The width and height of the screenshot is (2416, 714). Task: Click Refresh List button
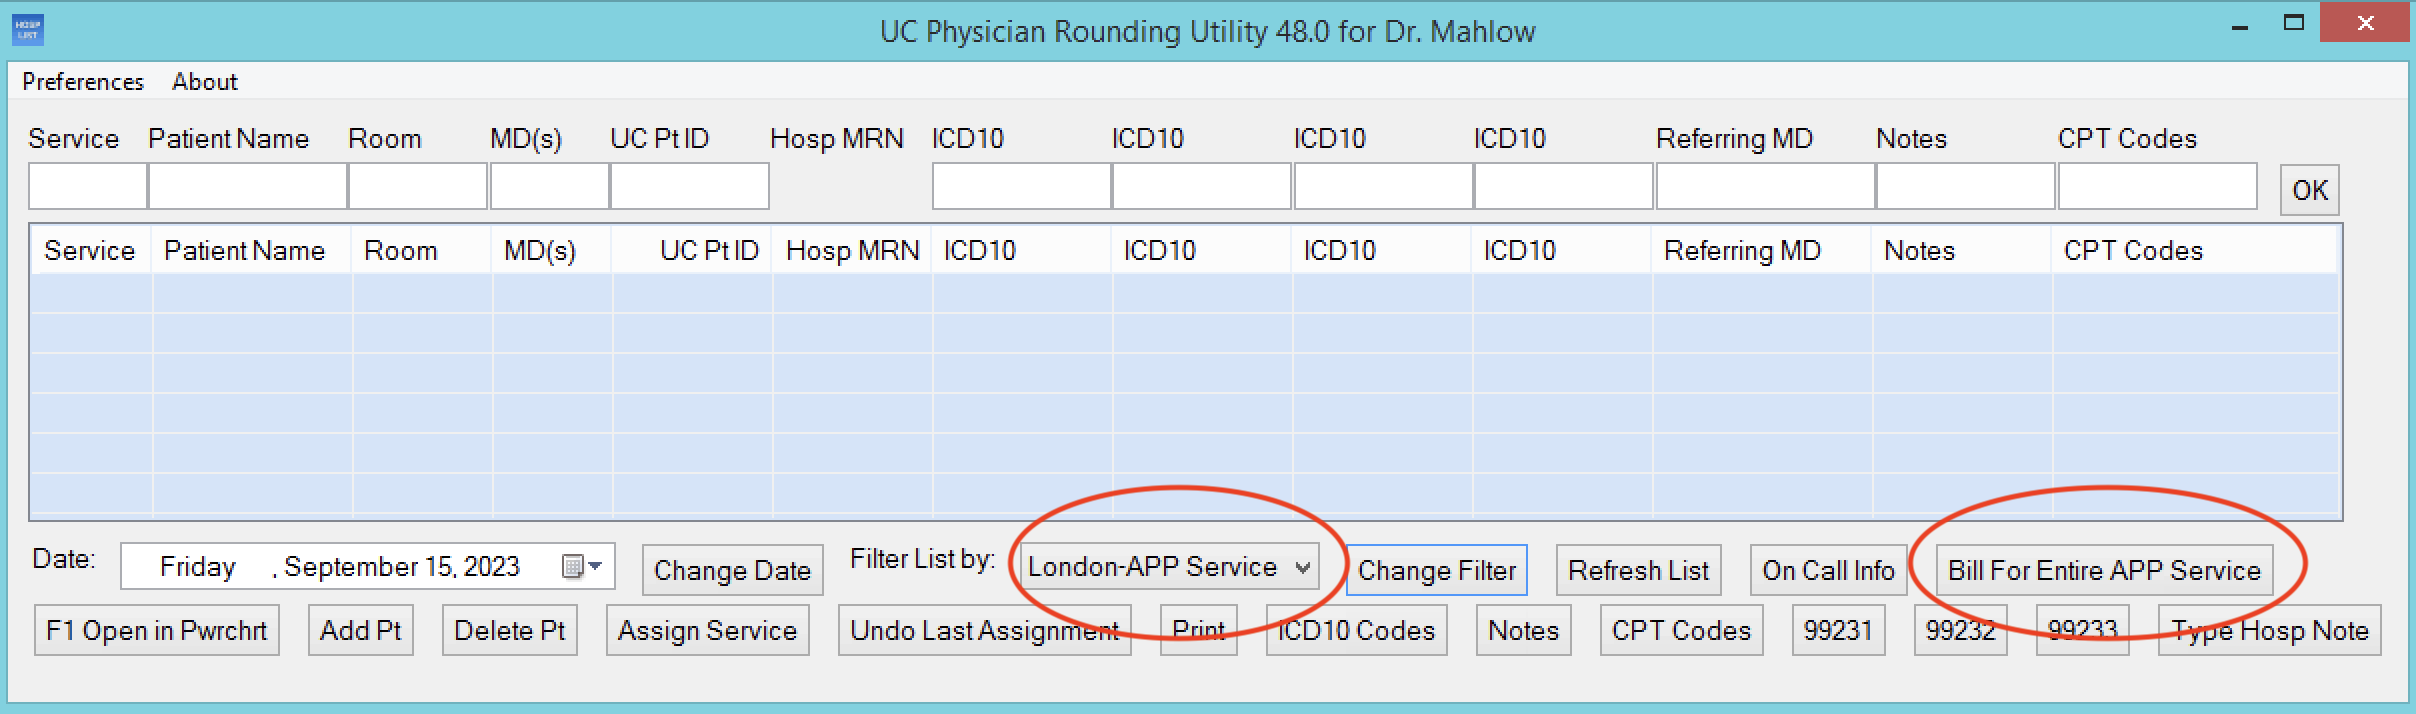coord(1638,570)
